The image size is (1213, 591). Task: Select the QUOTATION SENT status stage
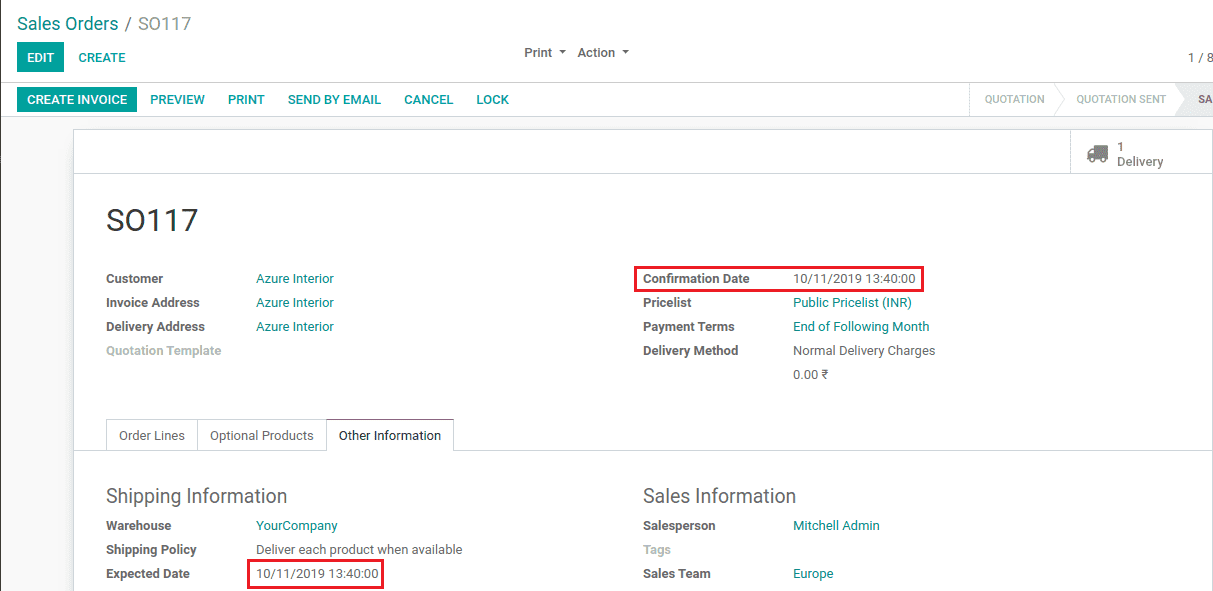[1121, 99]
